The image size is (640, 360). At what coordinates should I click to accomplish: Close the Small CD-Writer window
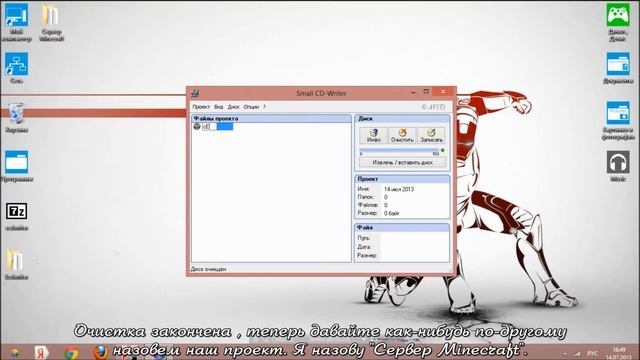point(443,92)
